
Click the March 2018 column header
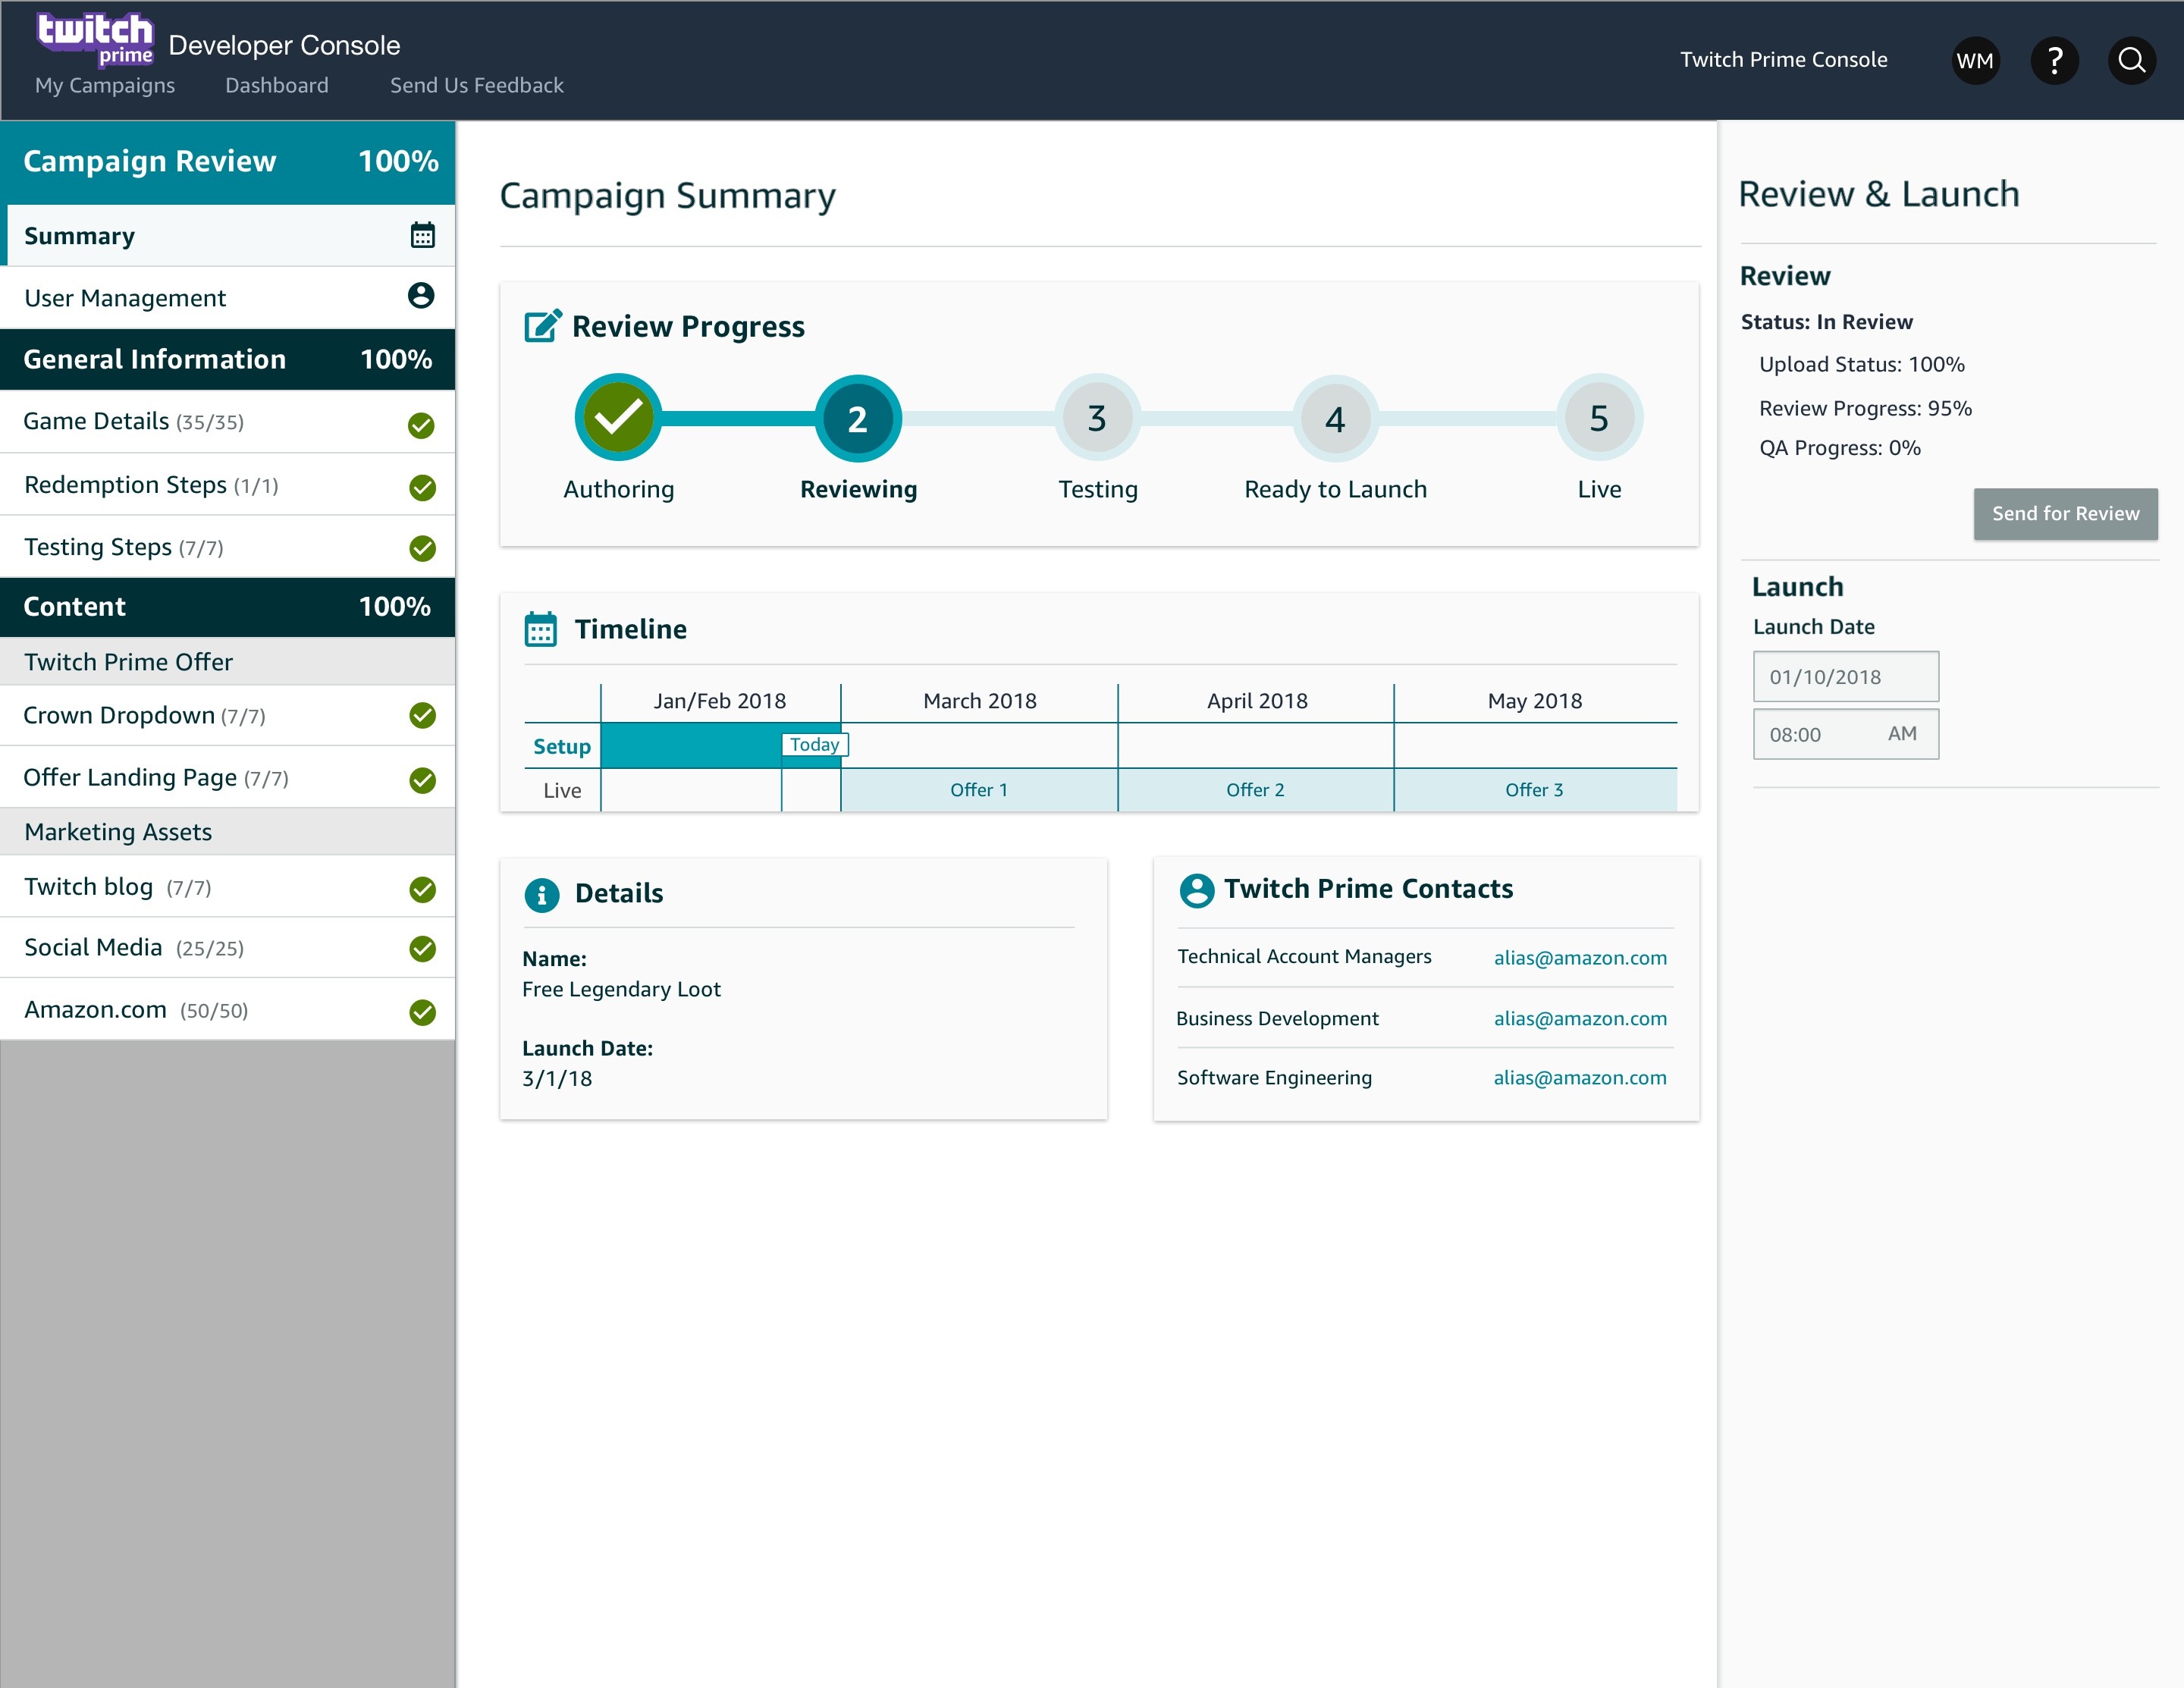[980, 701]
